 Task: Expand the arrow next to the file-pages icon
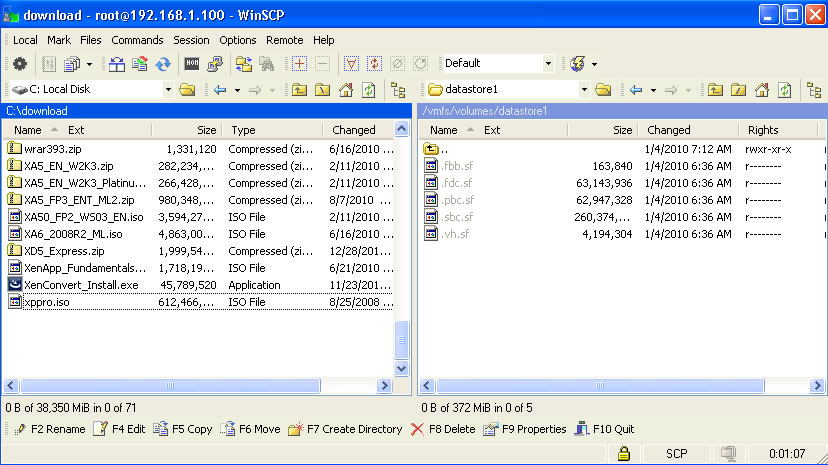pyautogui.click(x=89, y=64)
